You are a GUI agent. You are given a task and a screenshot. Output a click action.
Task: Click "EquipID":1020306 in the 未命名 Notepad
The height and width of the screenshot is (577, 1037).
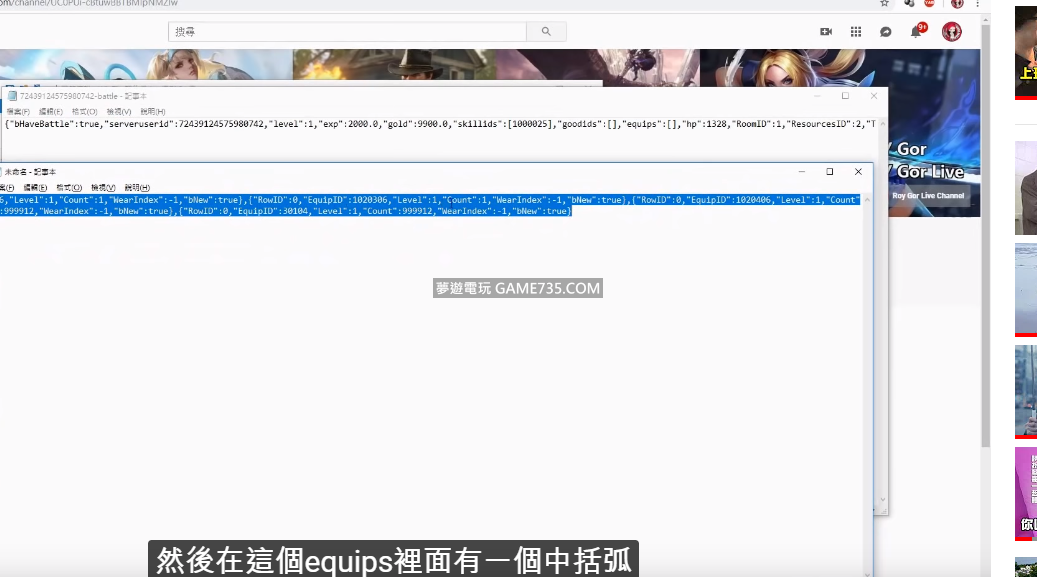[x=346, y=200]
